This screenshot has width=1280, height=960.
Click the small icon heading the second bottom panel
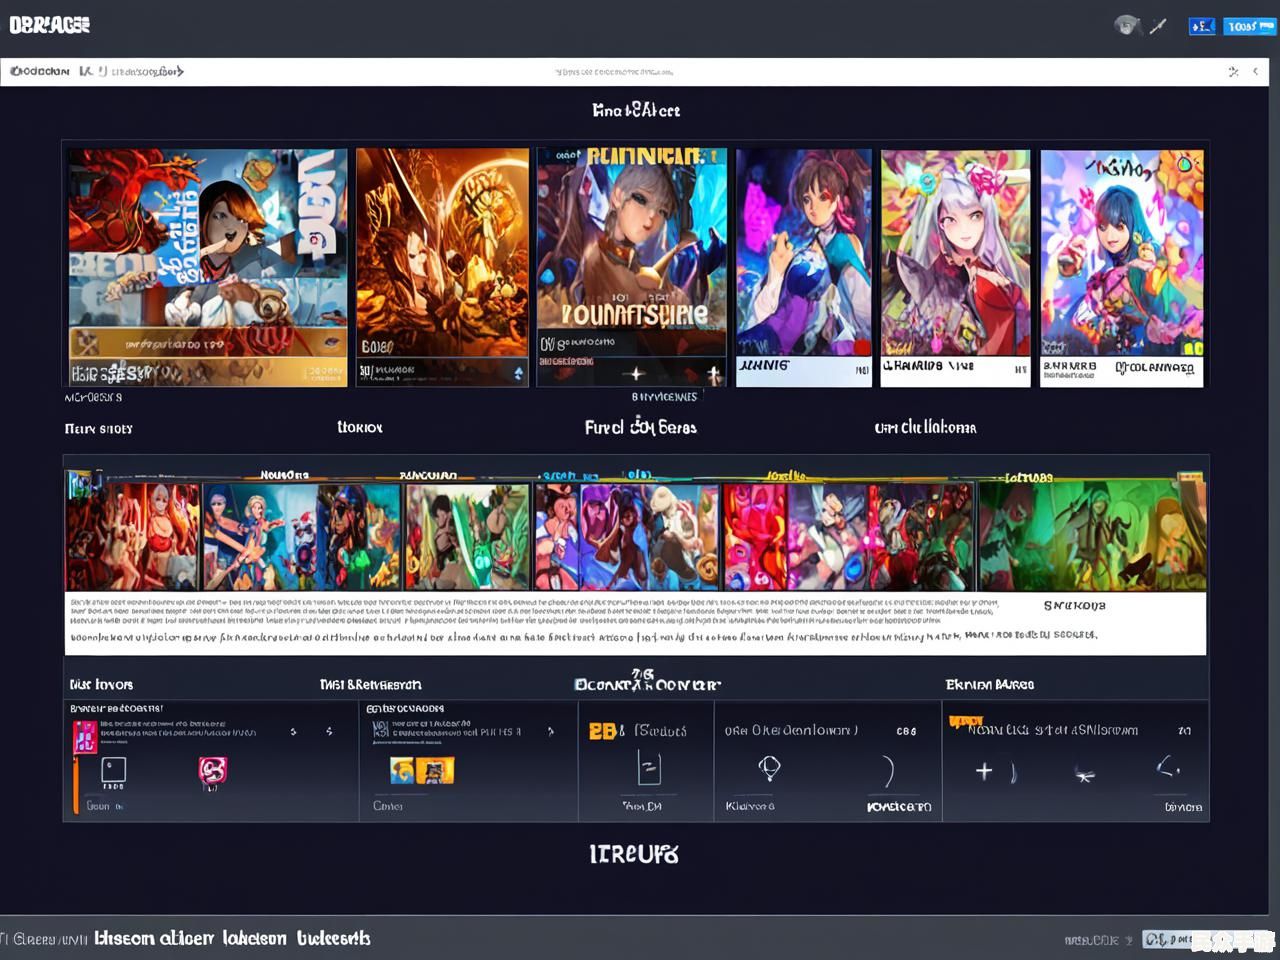(x=380, y=731)
